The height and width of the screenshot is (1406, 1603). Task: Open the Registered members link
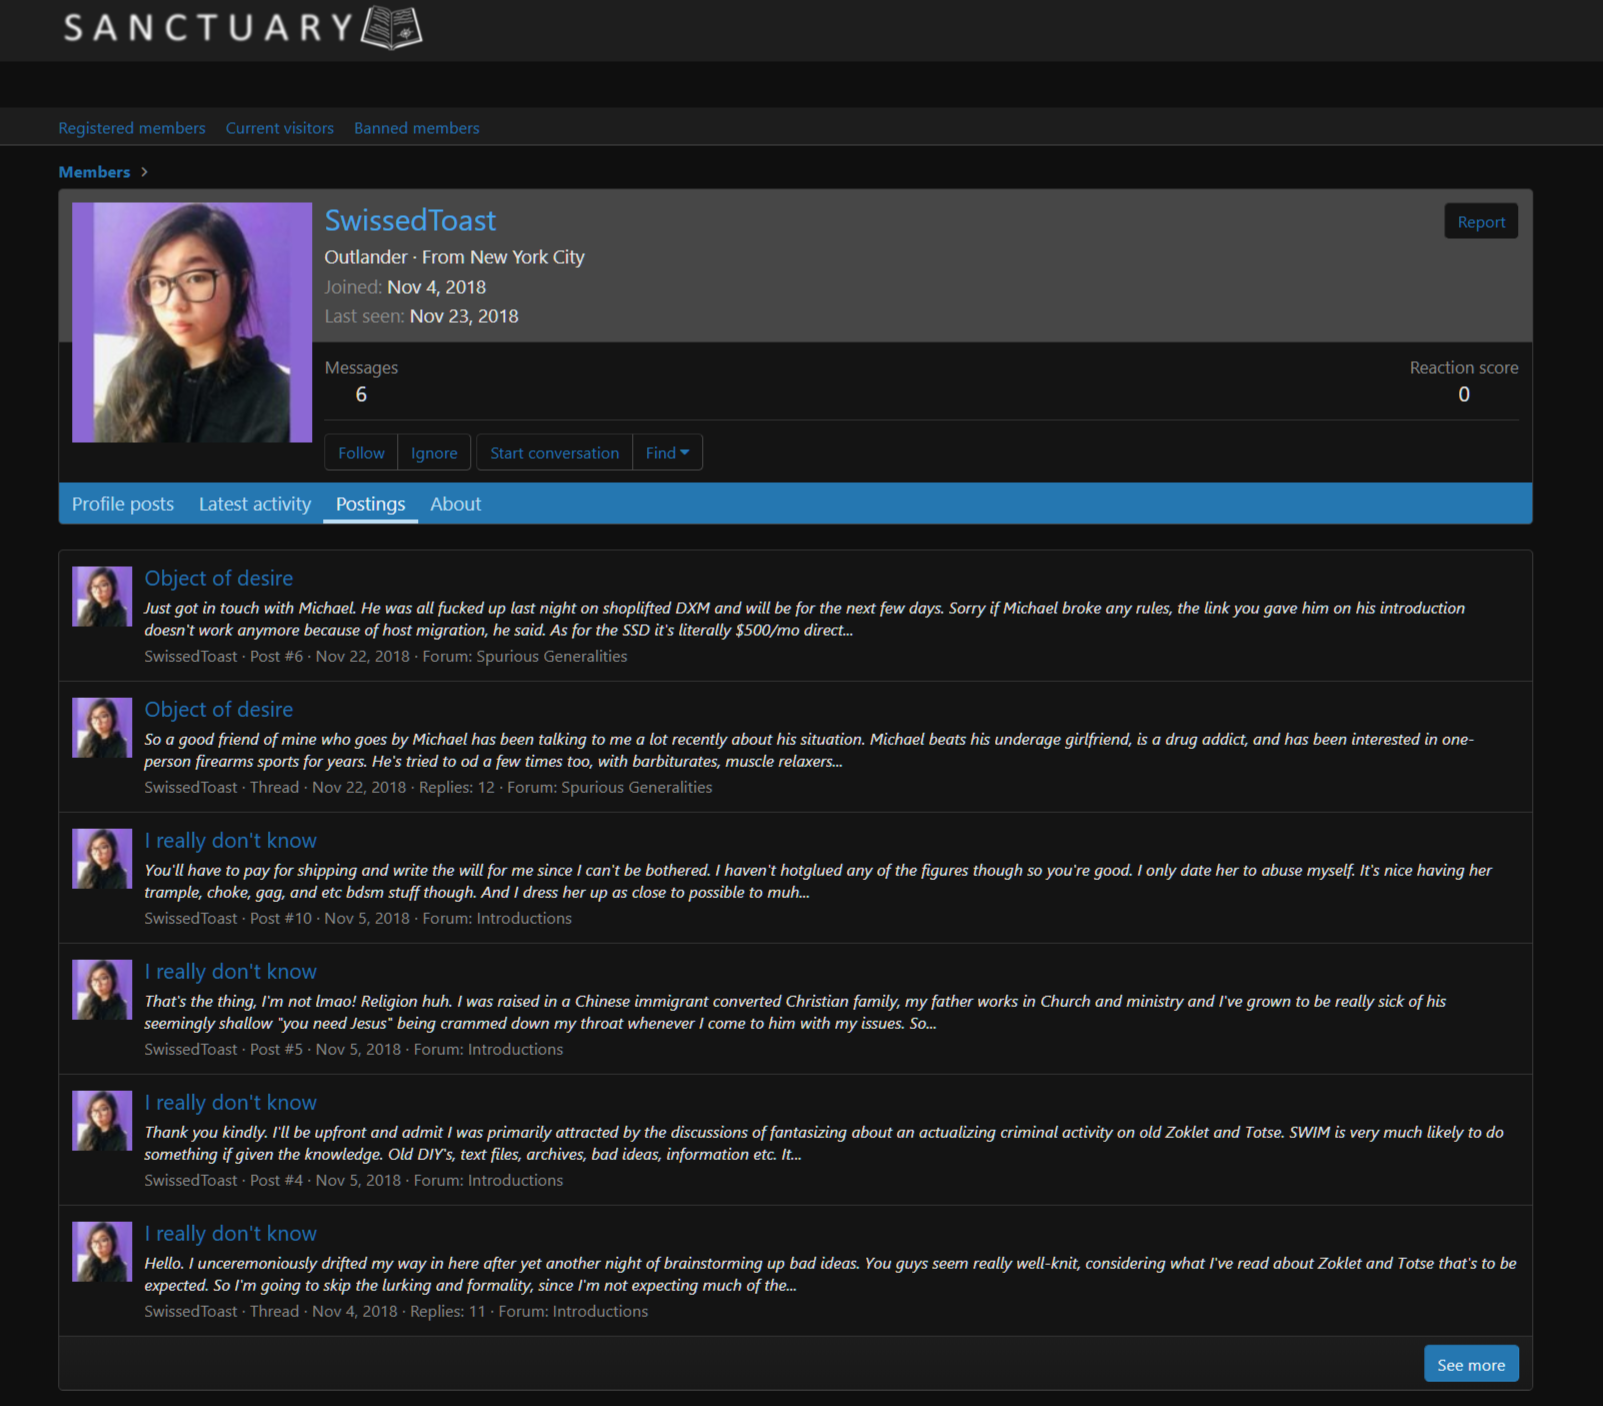[x=132, y=128]
